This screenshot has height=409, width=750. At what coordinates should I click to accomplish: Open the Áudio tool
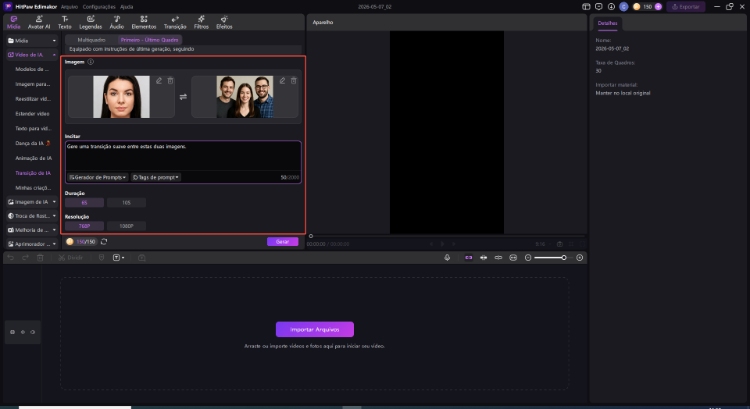[x=117, y=22]
